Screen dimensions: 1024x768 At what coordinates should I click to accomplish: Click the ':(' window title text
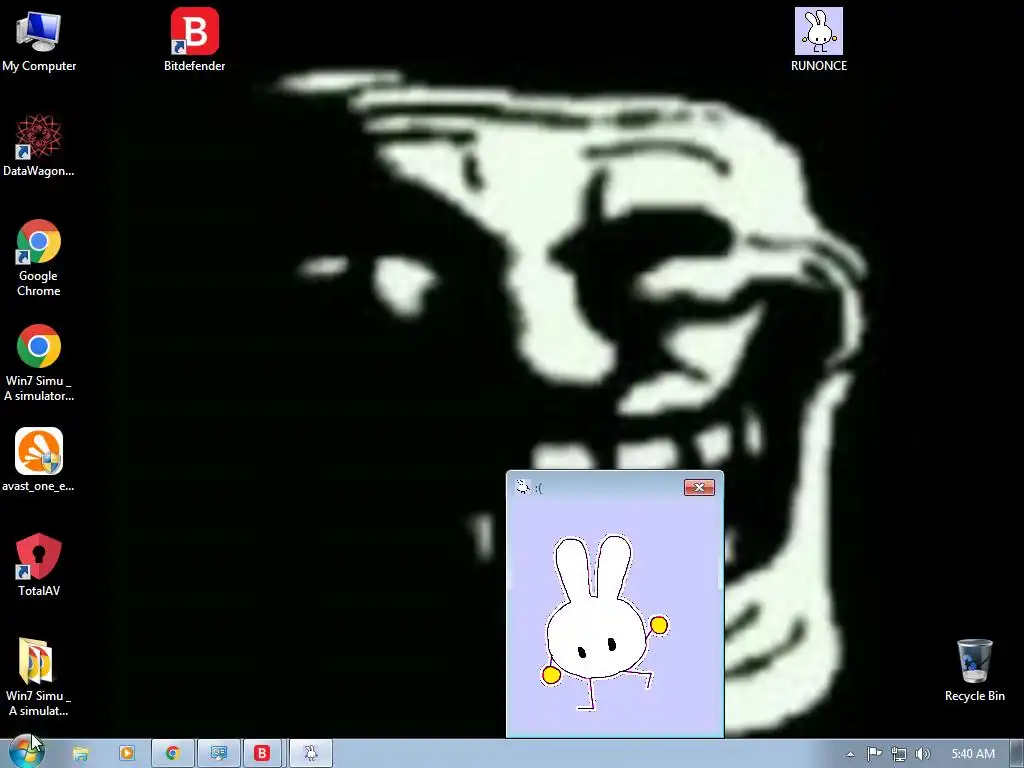tap(539, 488)
